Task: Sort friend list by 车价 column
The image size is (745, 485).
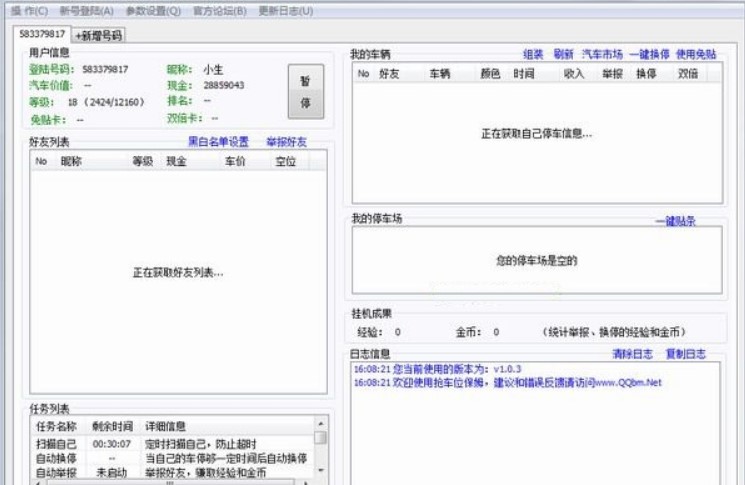Action: 235,162
